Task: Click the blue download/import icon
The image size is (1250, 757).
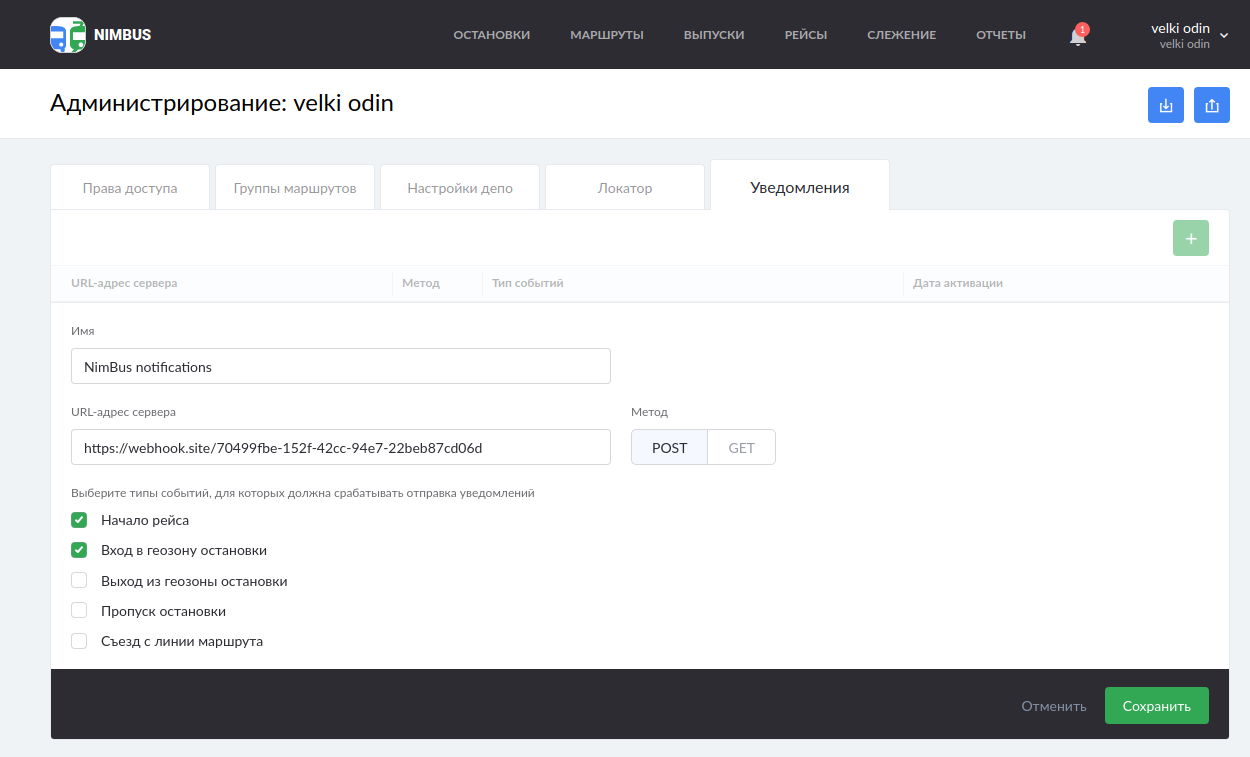Action: (1165, 104)
